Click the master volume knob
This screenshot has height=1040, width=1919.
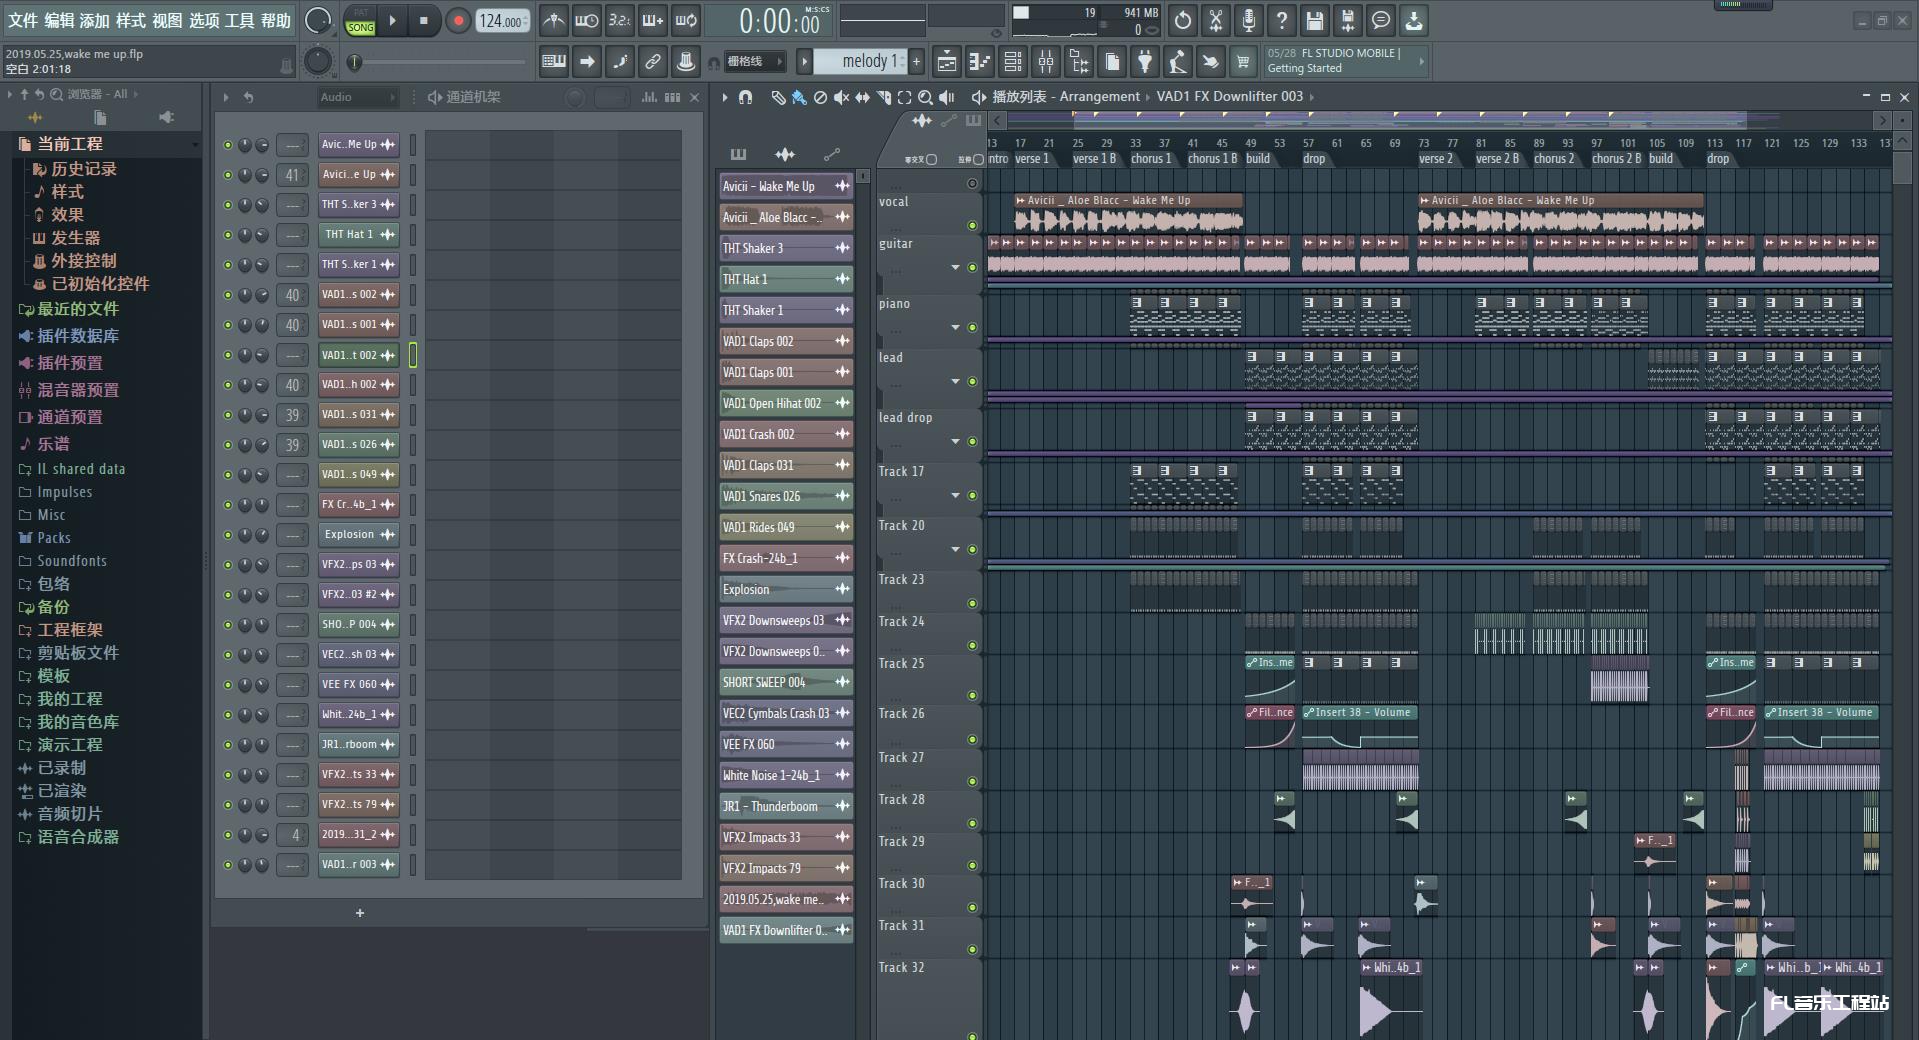(318, 20)
